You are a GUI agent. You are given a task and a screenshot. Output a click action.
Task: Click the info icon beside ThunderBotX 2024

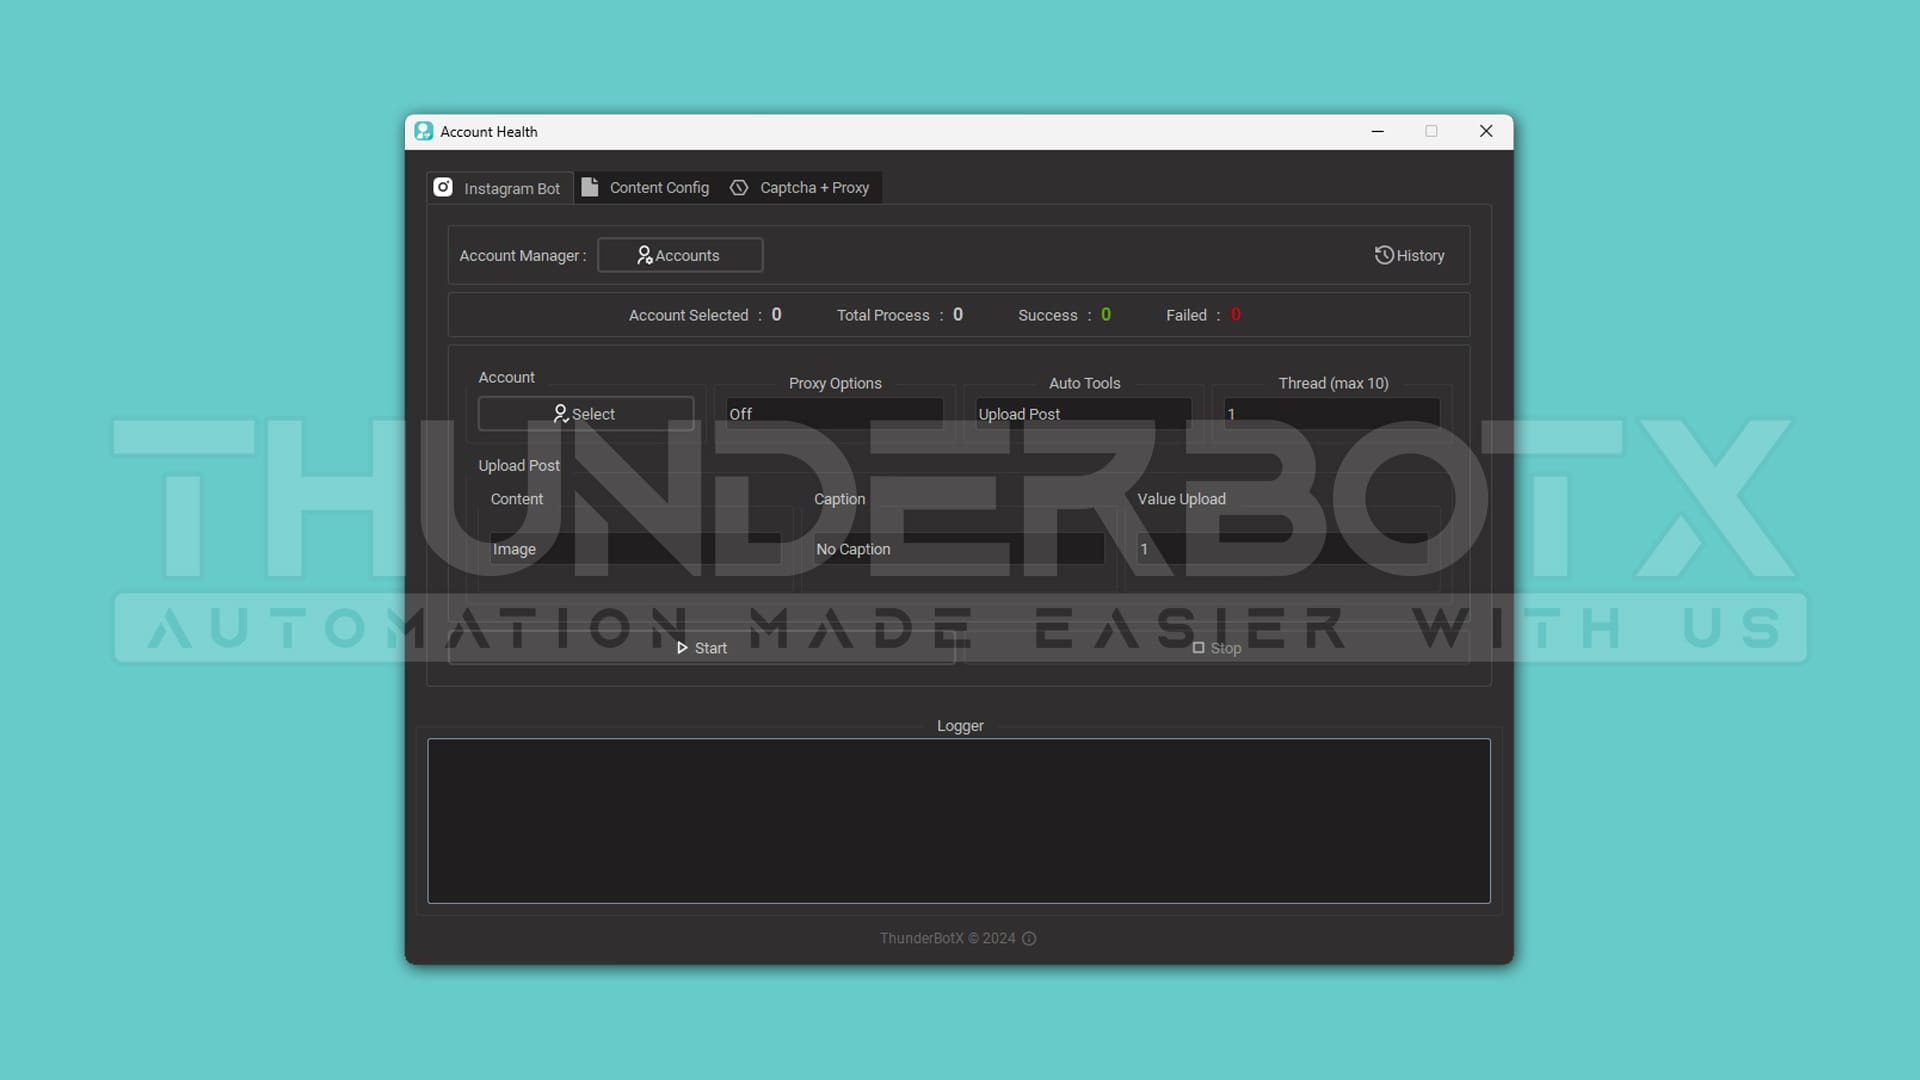[x=1029, y=939]
